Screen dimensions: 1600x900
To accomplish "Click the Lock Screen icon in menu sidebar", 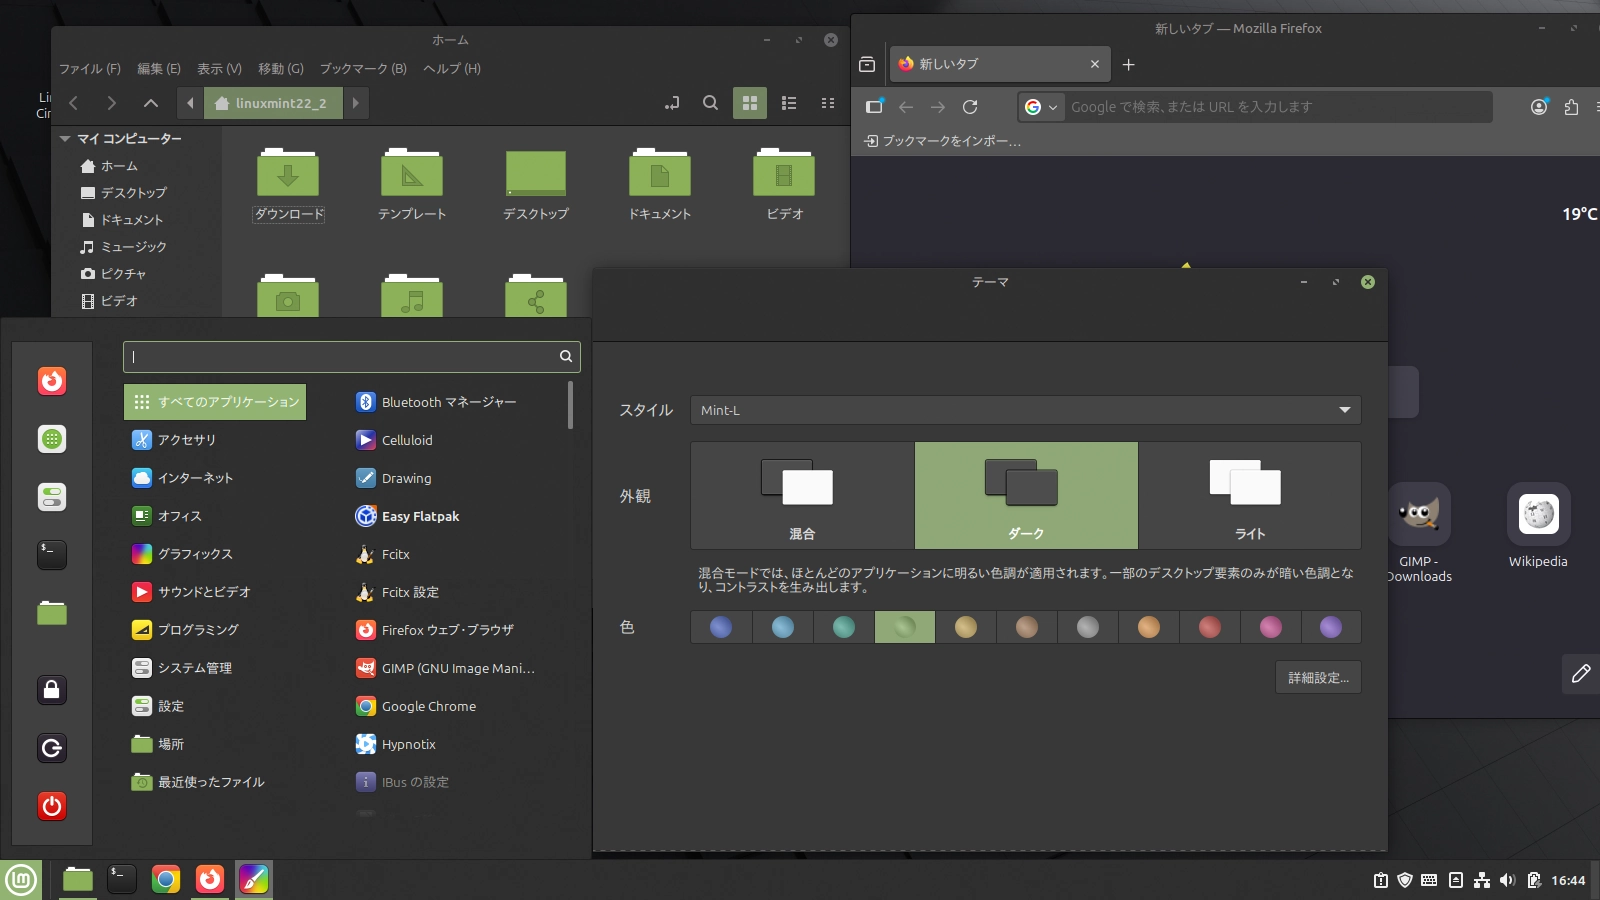I will pos(52,689).
